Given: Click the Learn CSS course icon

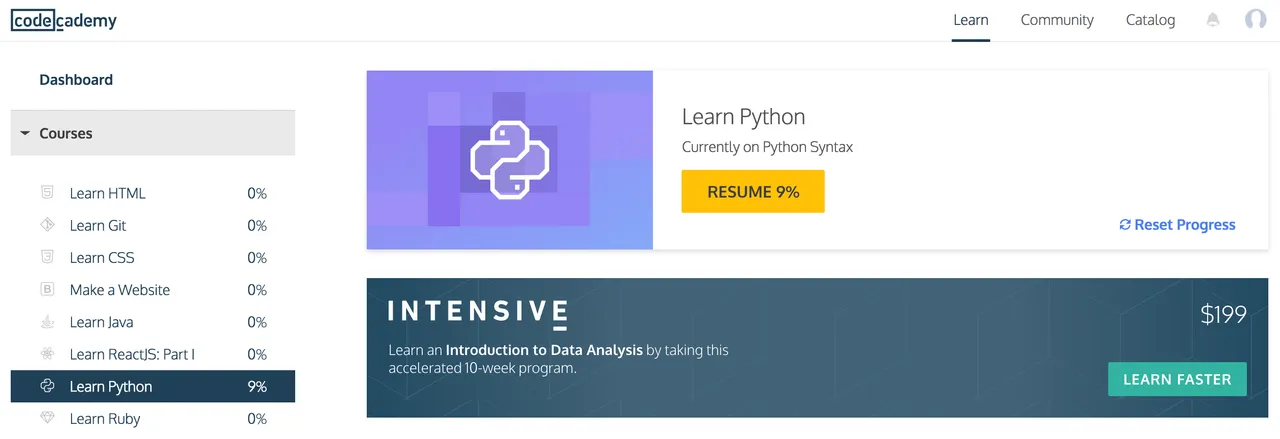Looking at the screenshot, I should pos(46,257).
